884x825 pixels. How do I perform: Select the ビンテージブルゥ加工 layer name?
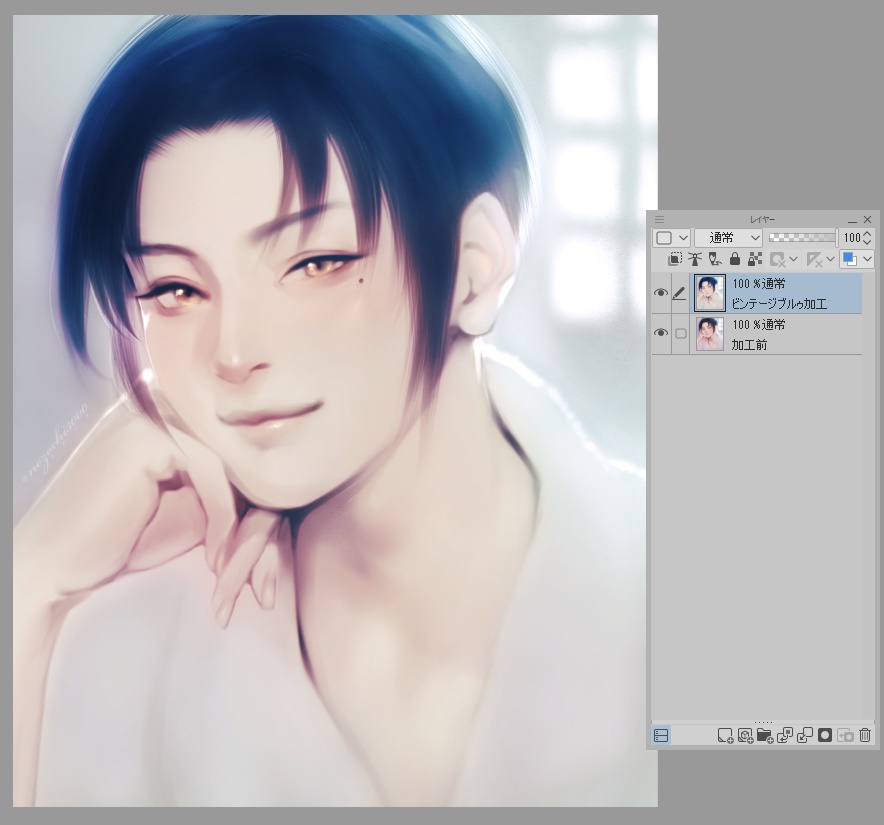tap(779, 304)
